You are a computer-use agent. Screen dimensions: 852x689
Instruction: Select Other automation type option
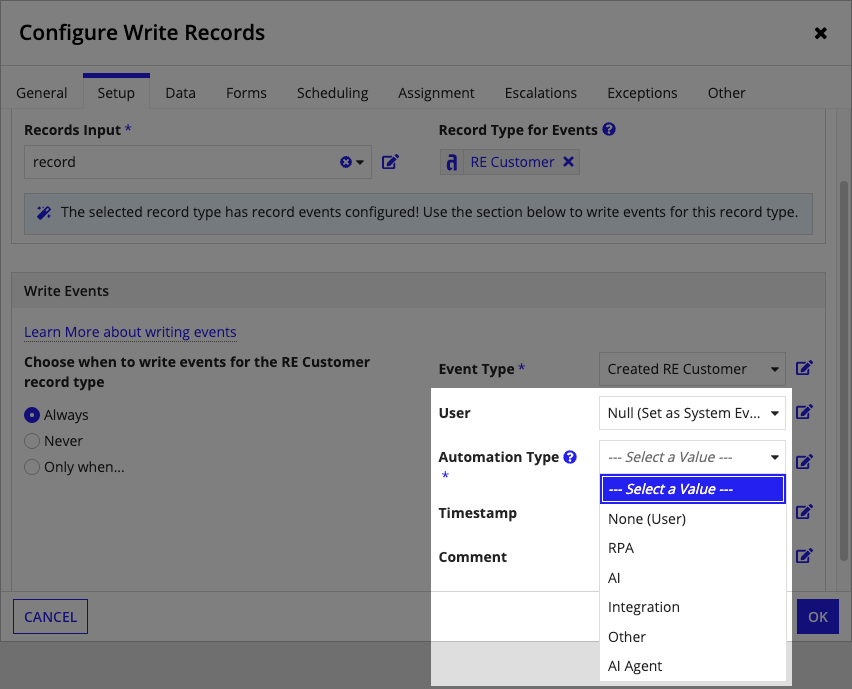tap(693, 637)
